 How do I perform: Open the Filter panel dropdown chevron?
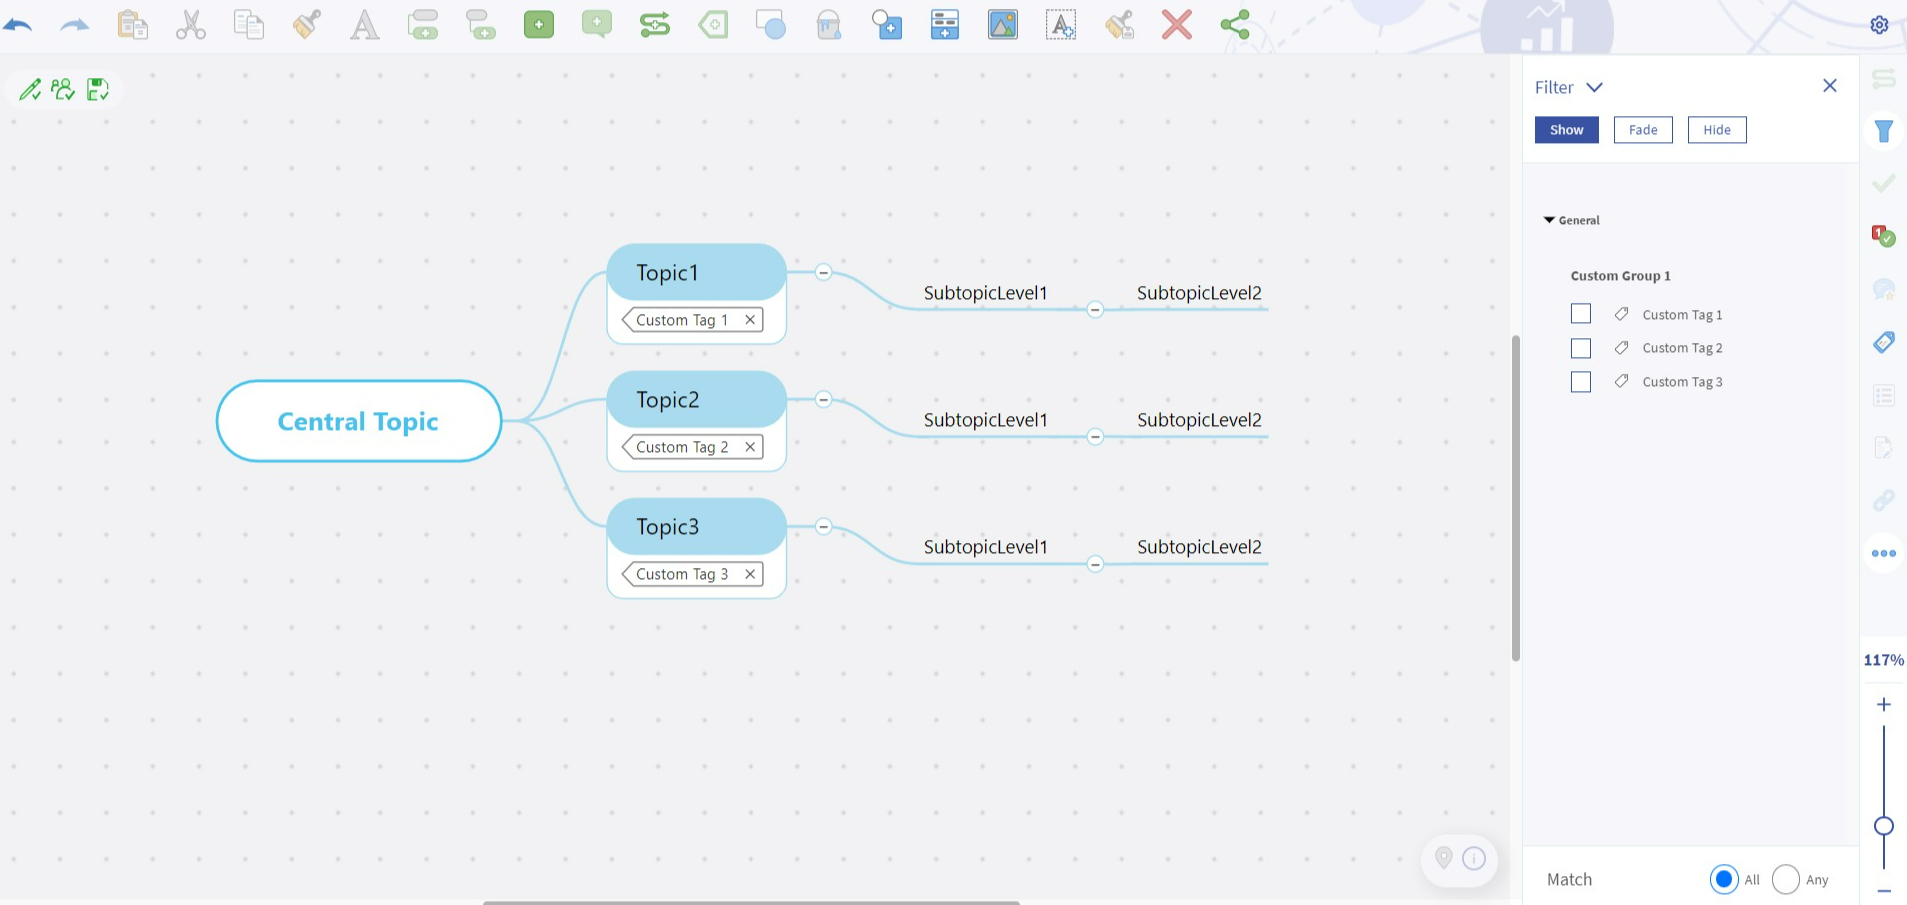point(1595,88)
